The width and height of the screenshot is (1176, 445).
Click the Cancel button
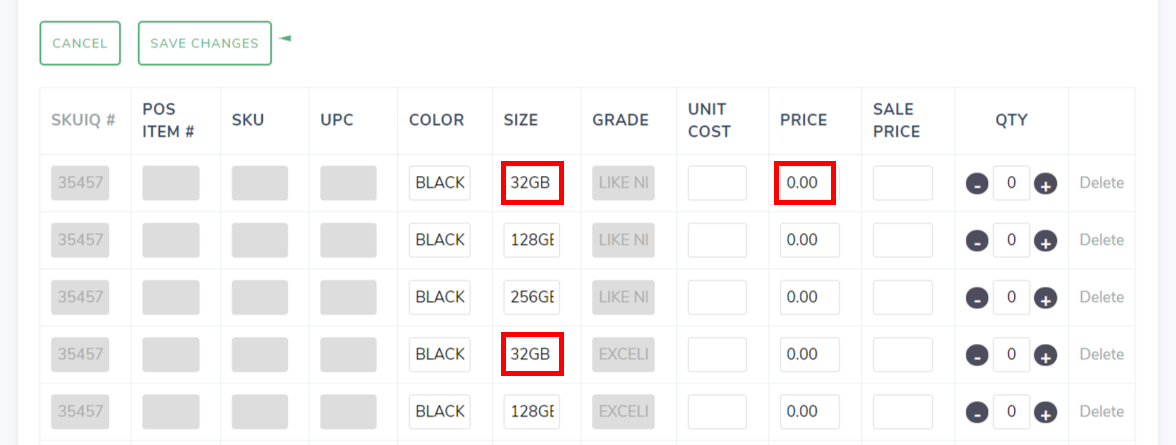click(80, 43)
